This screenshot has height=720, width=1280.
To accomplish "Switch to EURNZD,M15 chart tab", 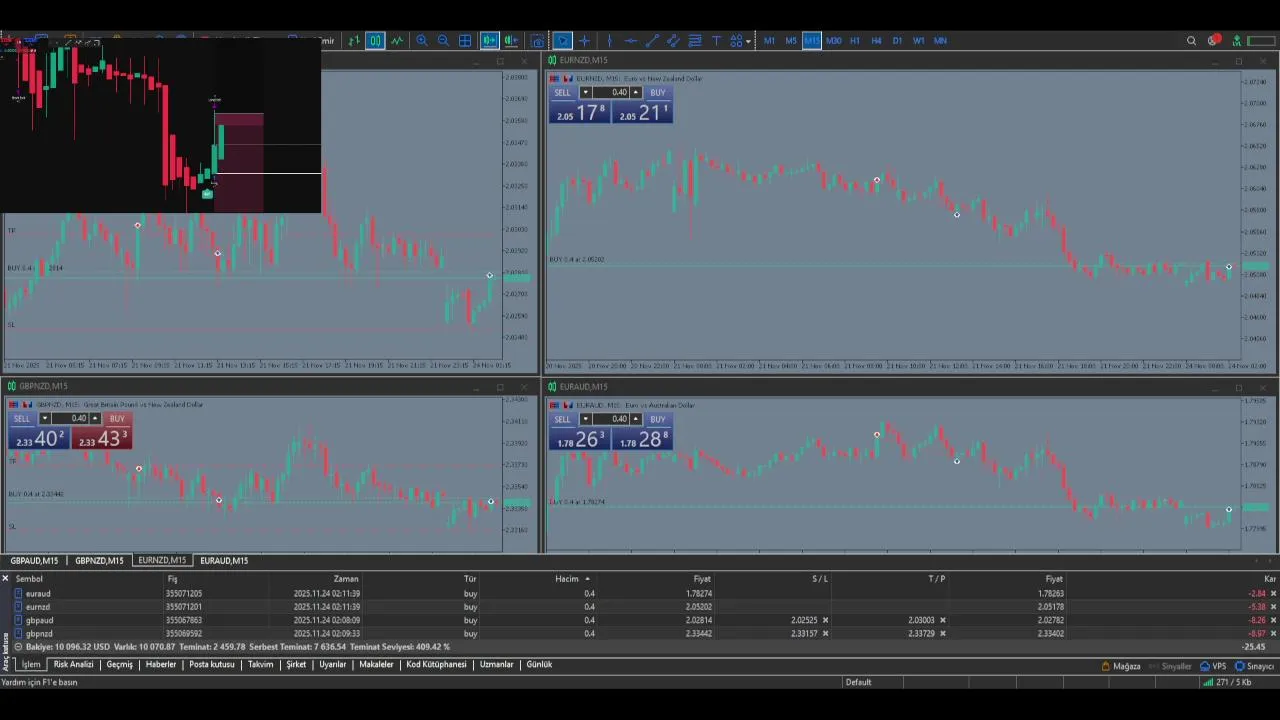I will click(162, 561).
